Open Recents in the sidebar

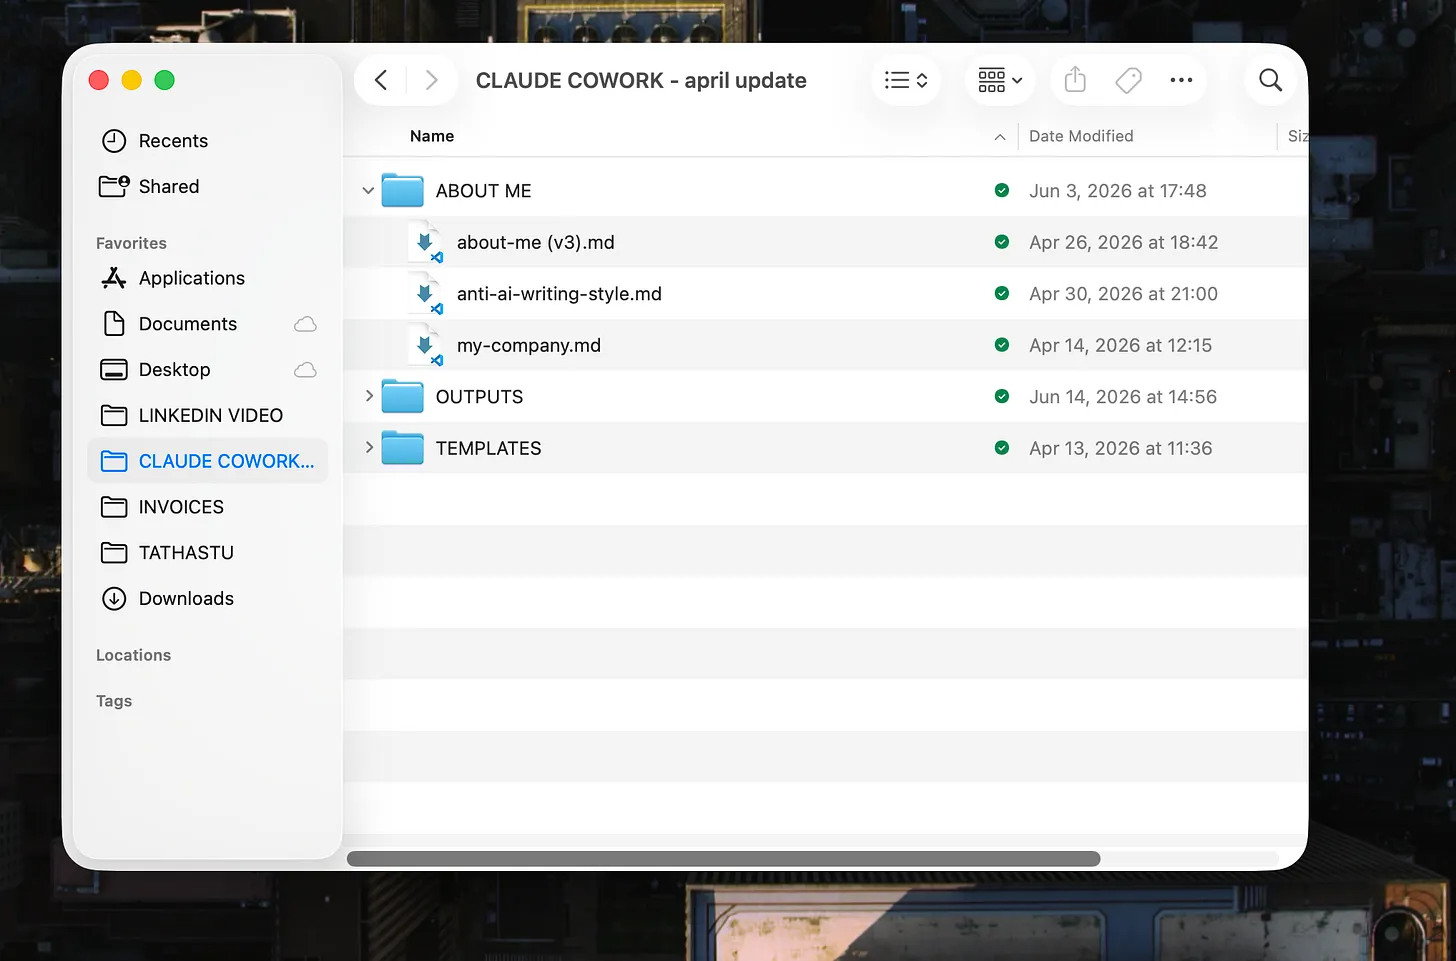pyautogui.click(x=207, y=141)
